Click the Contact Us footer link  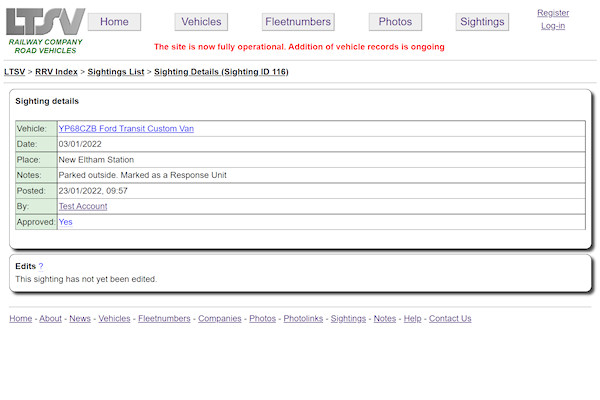[x=450, y=319]
